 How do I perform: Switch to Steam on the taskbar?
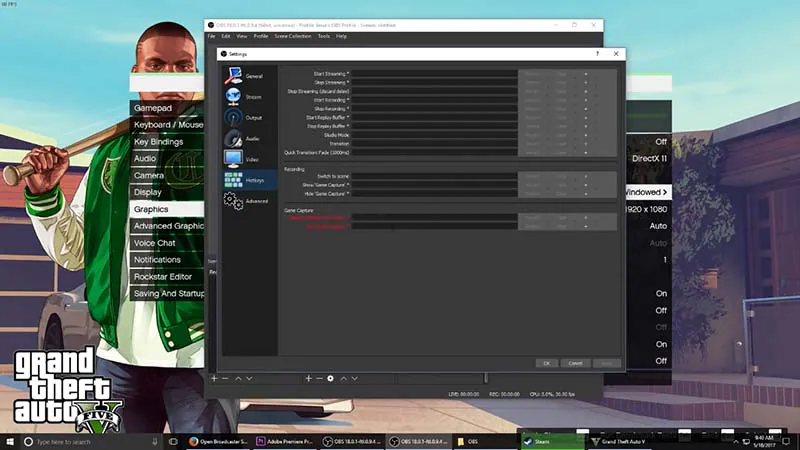pyautogui.click(x=553, y=441)
